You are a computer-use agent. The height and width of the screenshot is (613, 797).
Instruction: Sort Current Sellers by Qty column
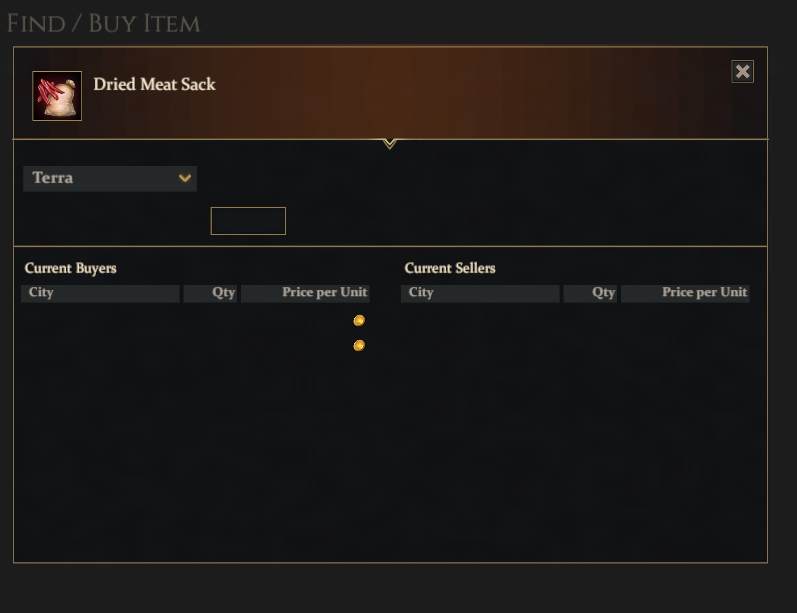coord(590,293)
